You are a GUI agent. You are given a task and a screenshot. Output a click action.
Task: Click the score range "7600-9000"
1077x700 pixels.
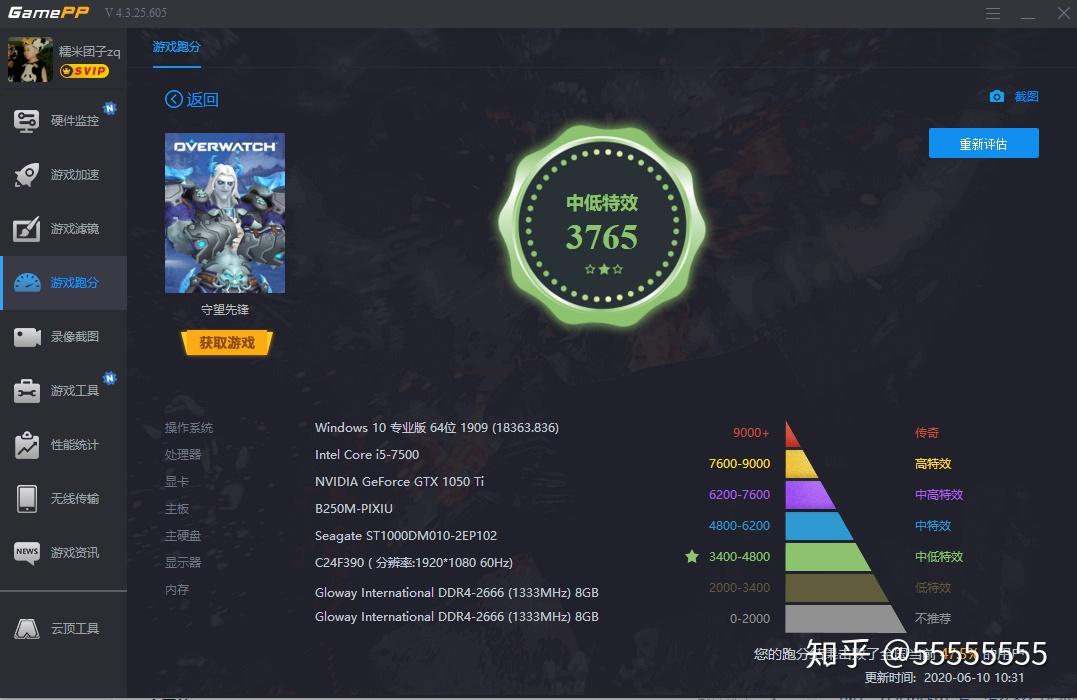(x=739, y=464)
